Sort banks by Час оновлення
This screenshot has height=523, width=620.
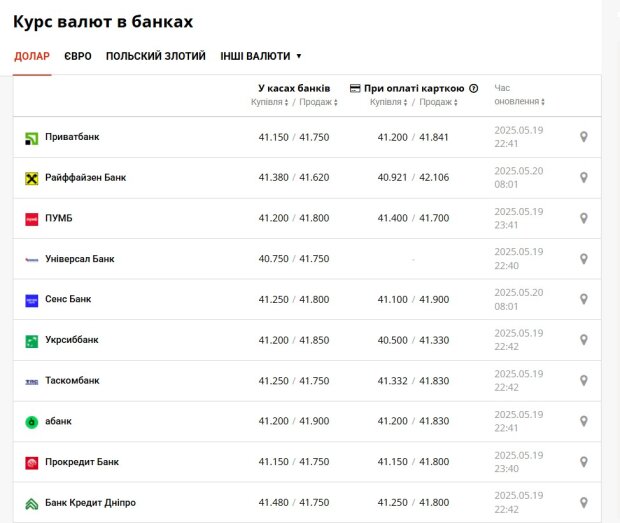point(519,101)
